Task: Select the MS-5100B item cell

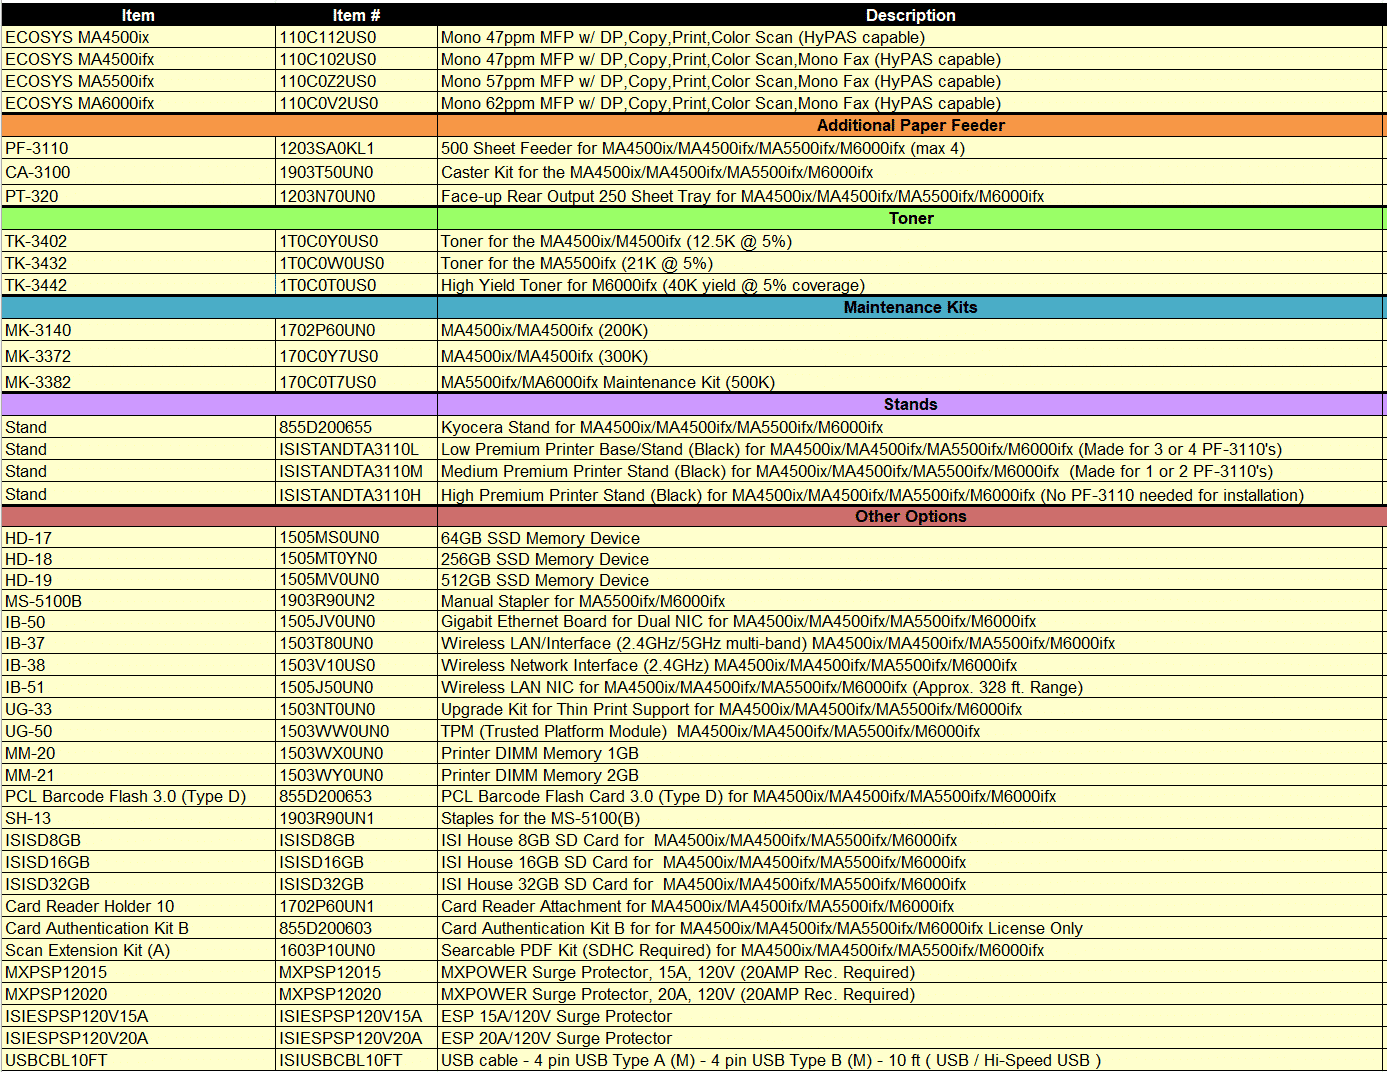Action: point(44,601)
